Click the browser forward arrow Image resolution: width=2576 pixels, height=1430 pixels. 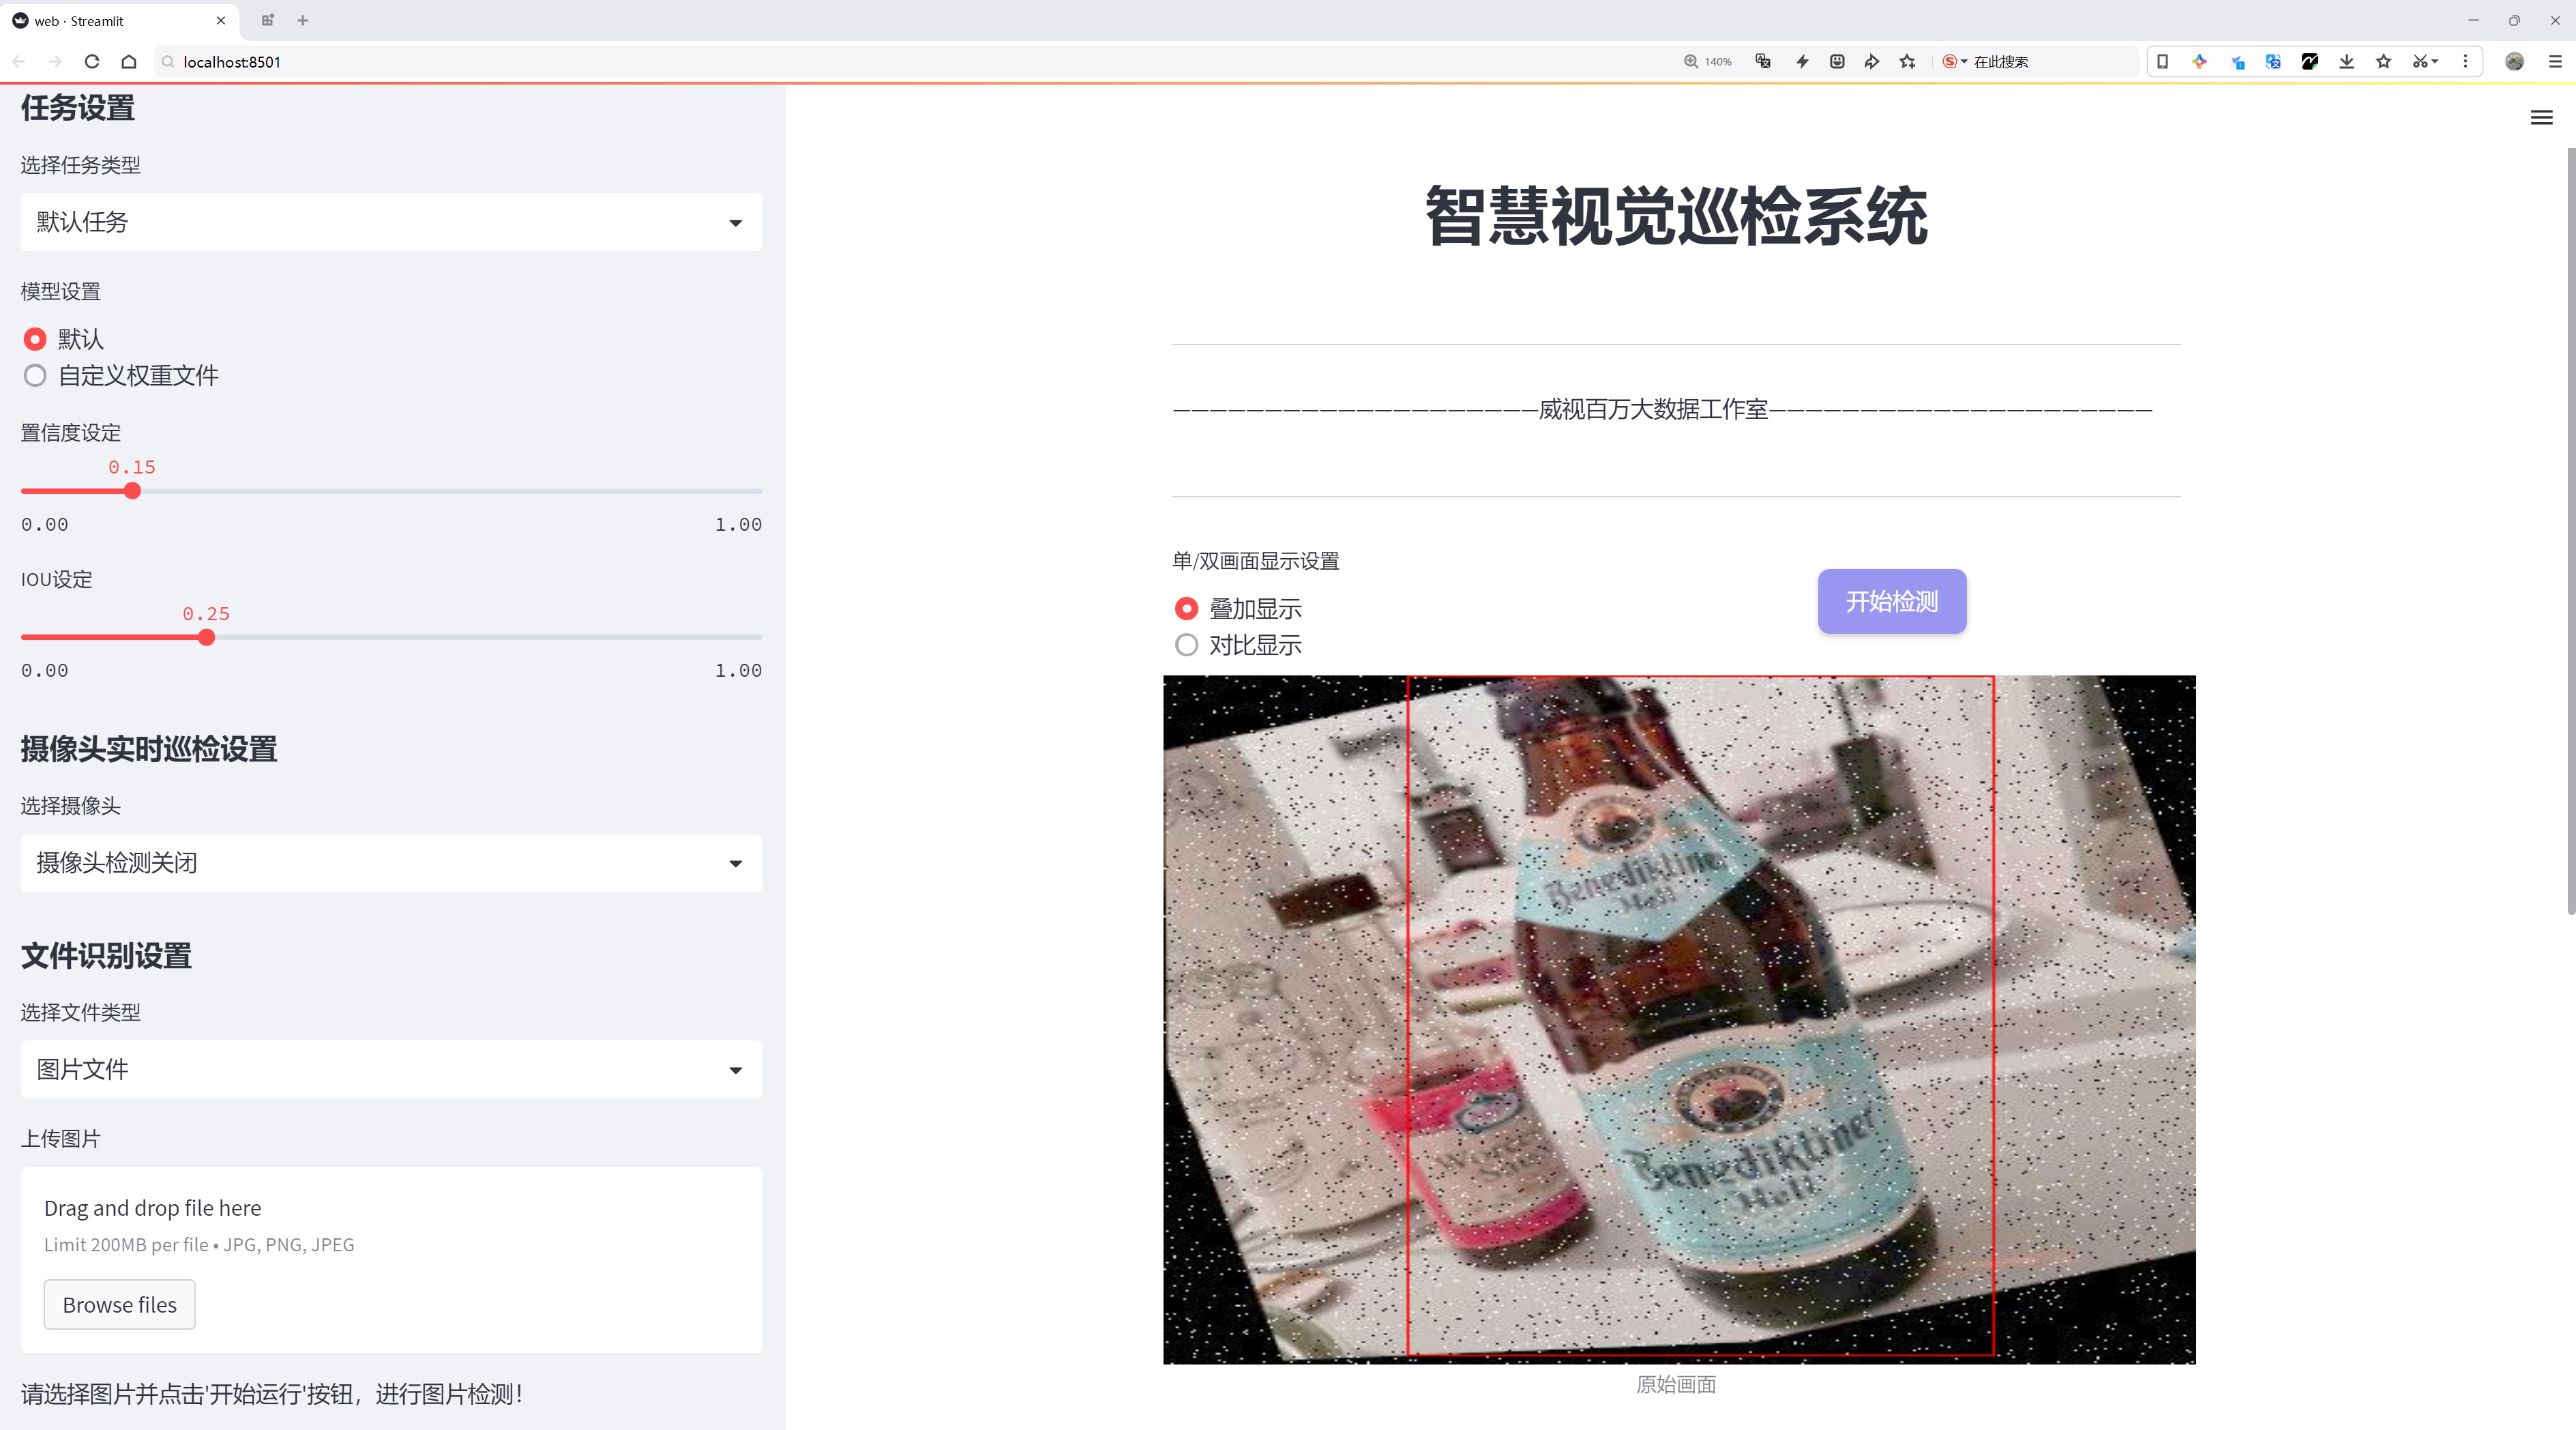[55, 62]
